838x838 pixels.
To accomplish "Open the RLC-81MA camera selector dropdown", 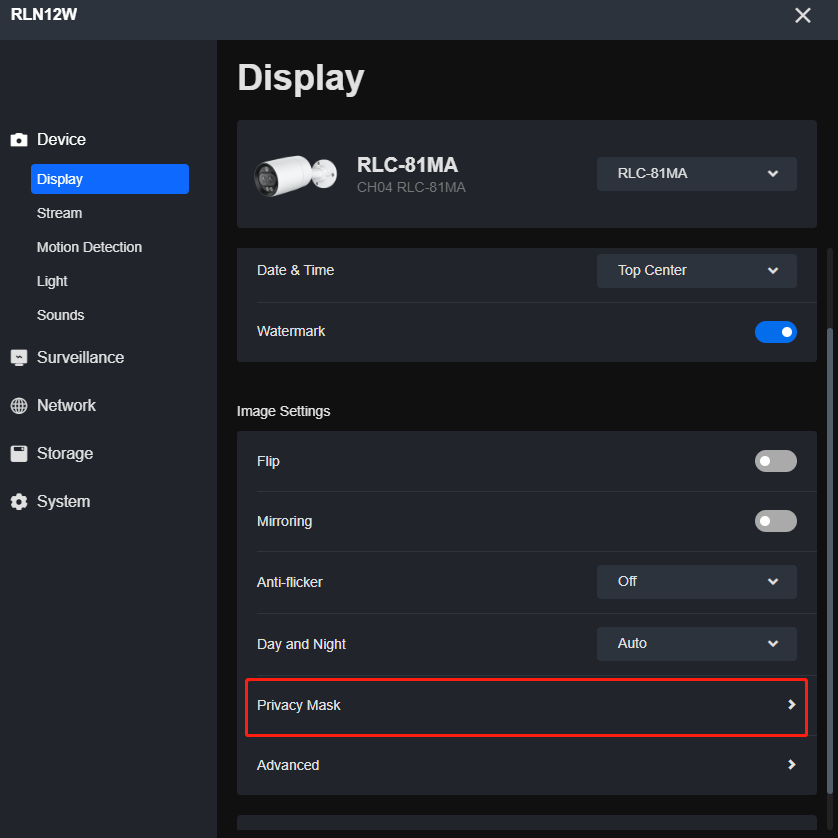I will (x=696, y=174).
